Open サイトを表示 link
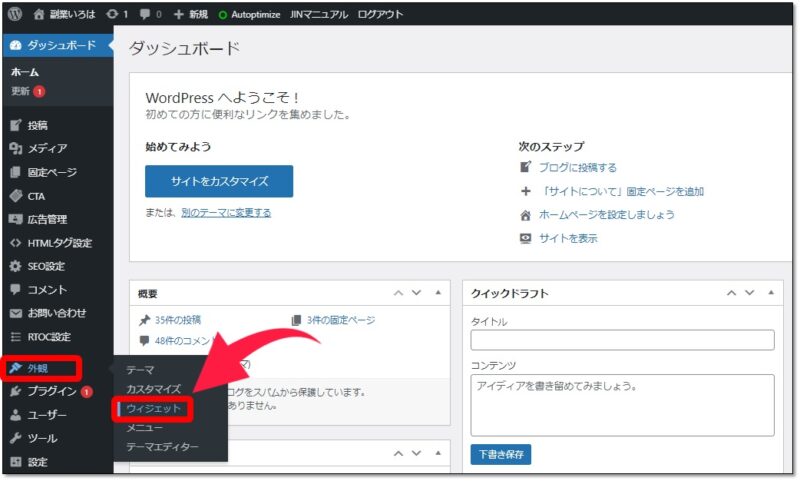 (x=568, y=238)
